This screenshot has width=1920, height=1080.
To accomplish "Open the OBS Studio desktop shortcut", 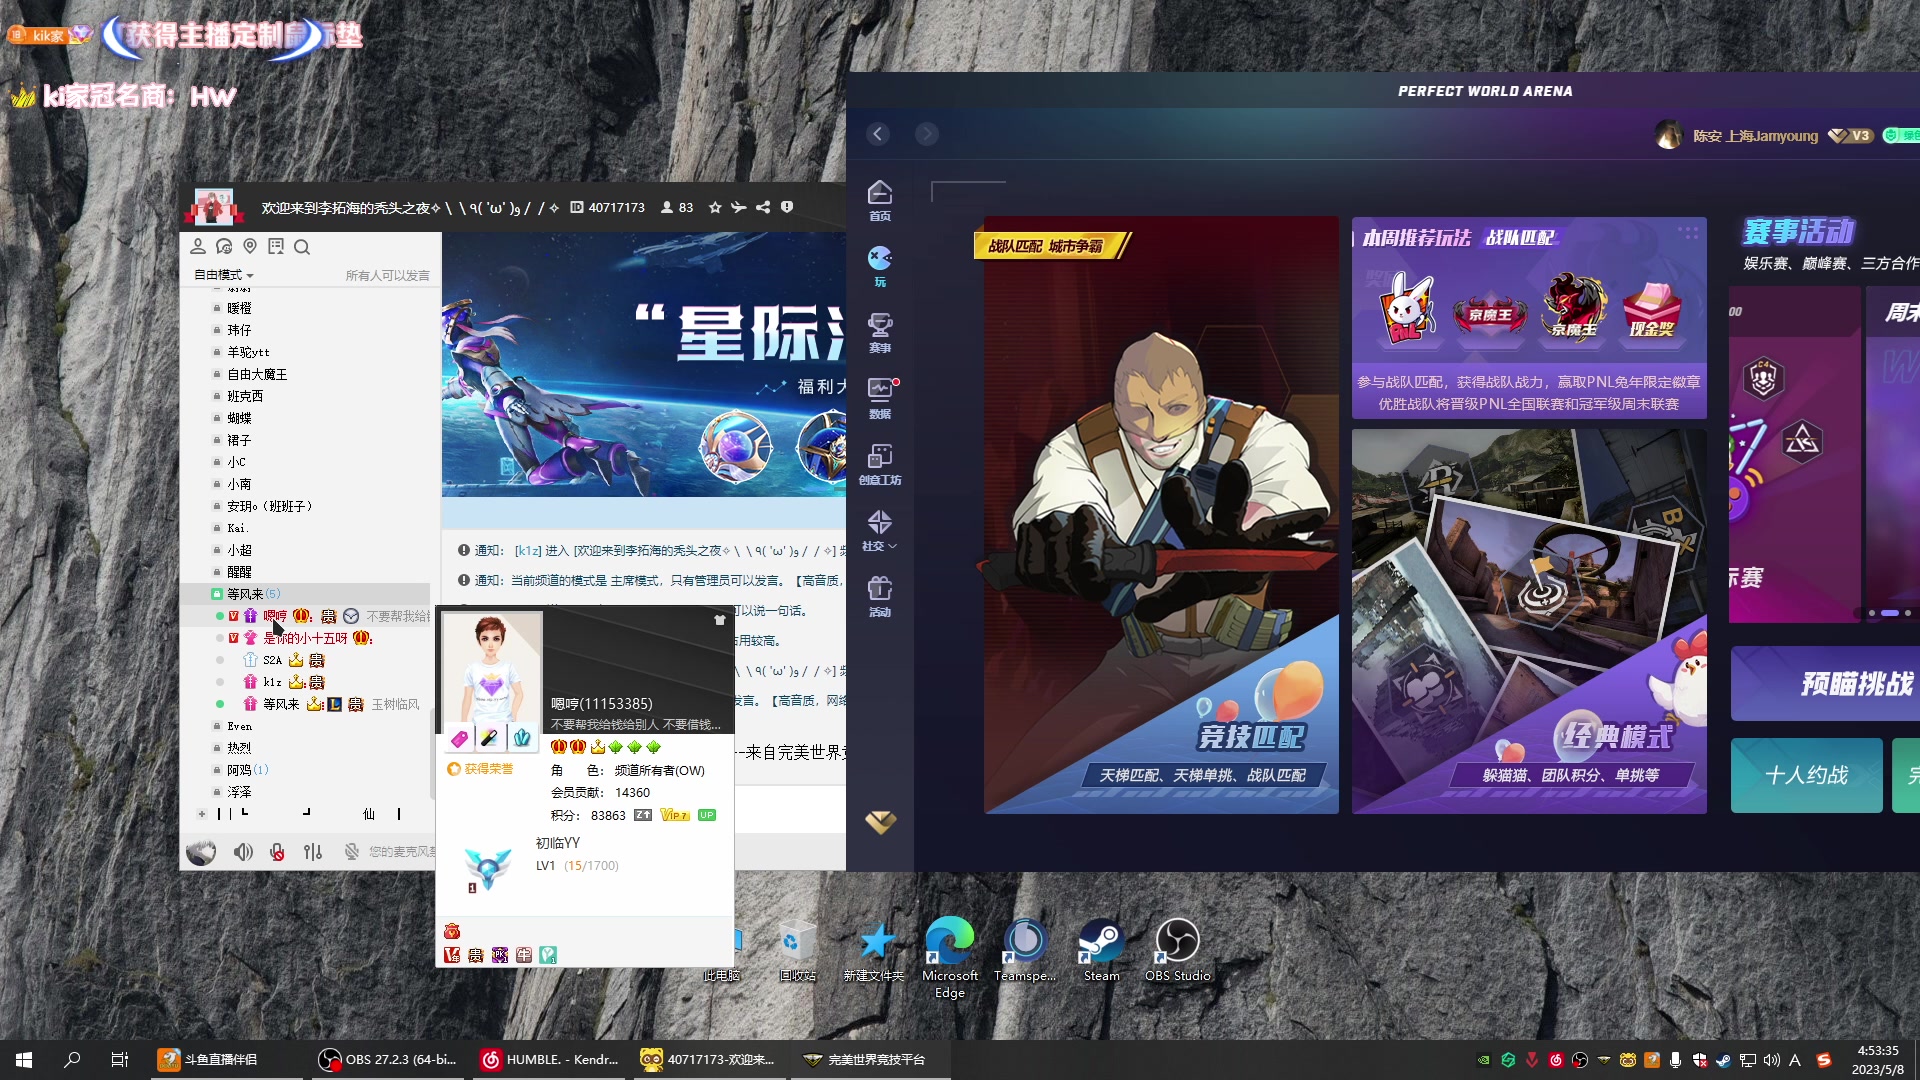I will [x=1178, y=951].
